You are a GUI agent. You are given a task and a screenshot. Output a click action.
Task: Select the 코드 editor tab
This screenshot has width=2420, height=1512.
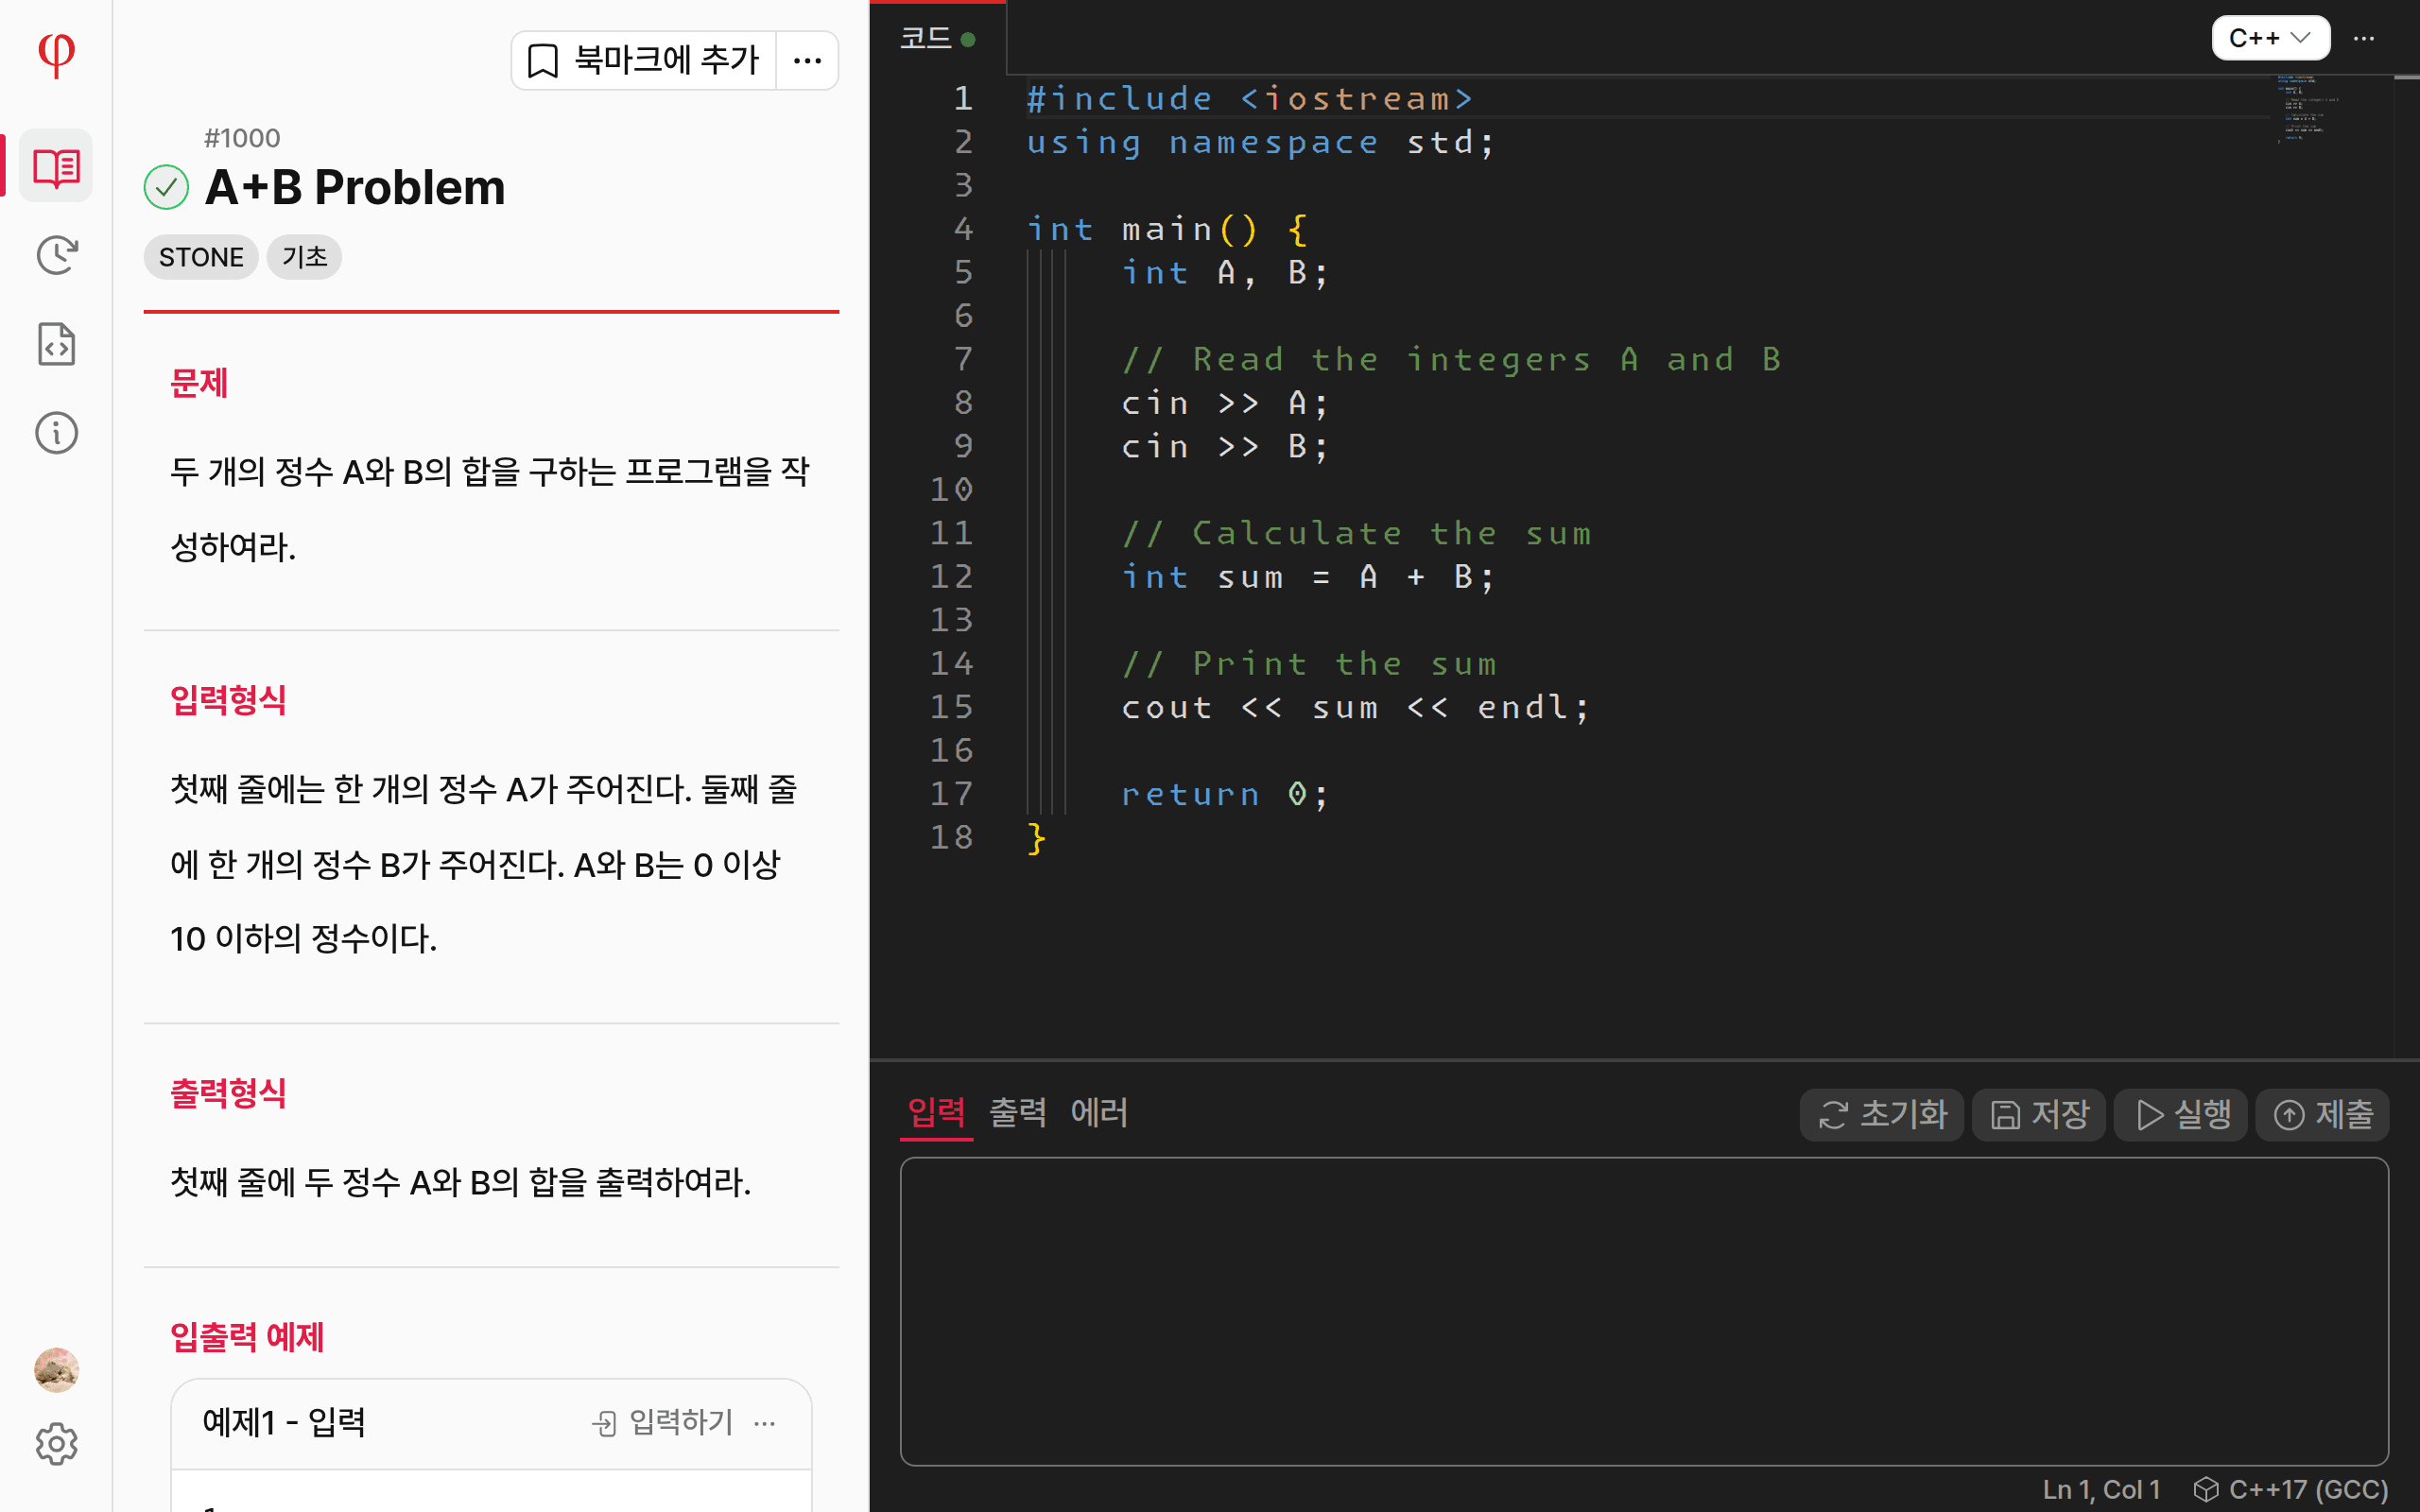937,38
